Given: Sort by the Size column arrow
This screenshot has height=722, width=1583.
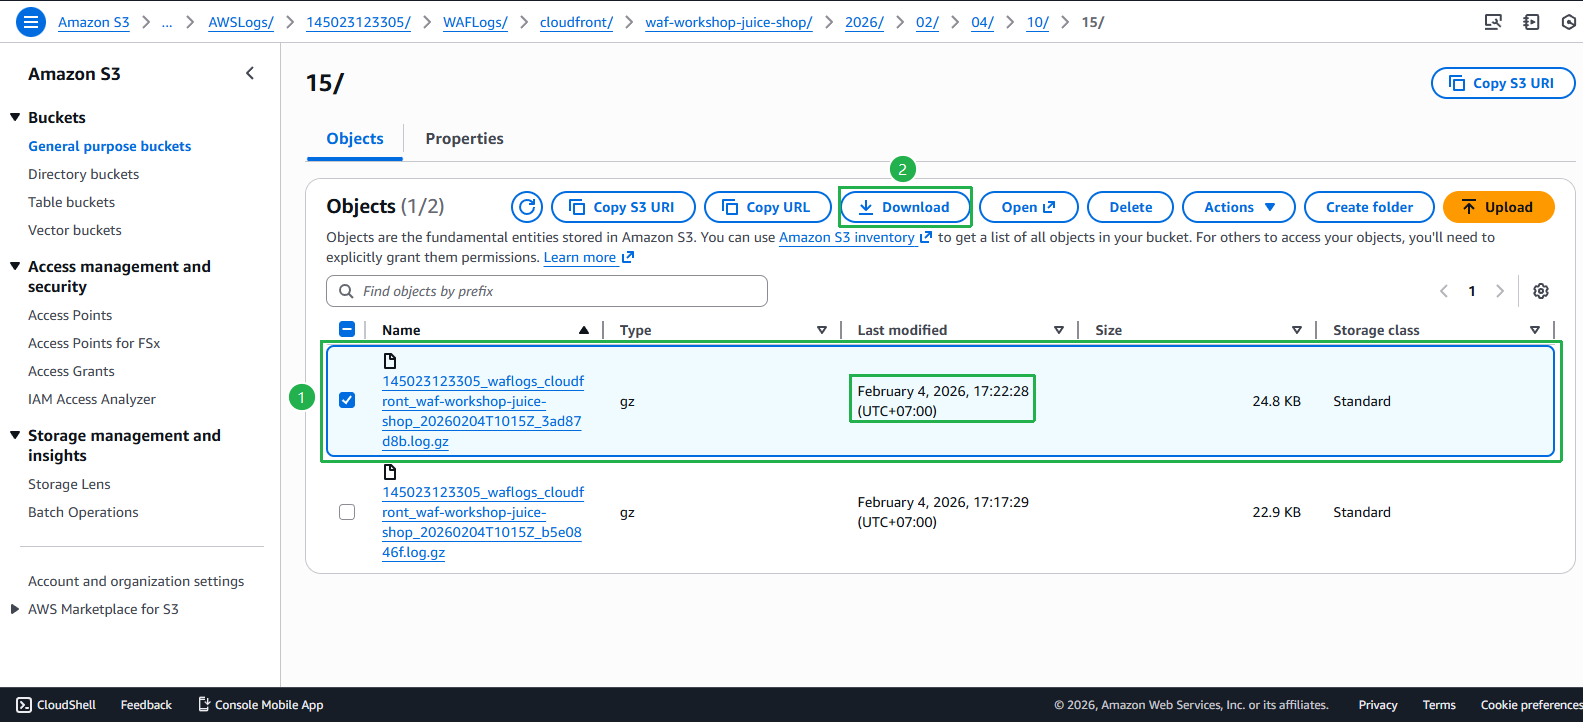Looking at the screenshot, I should (1297, 330).
